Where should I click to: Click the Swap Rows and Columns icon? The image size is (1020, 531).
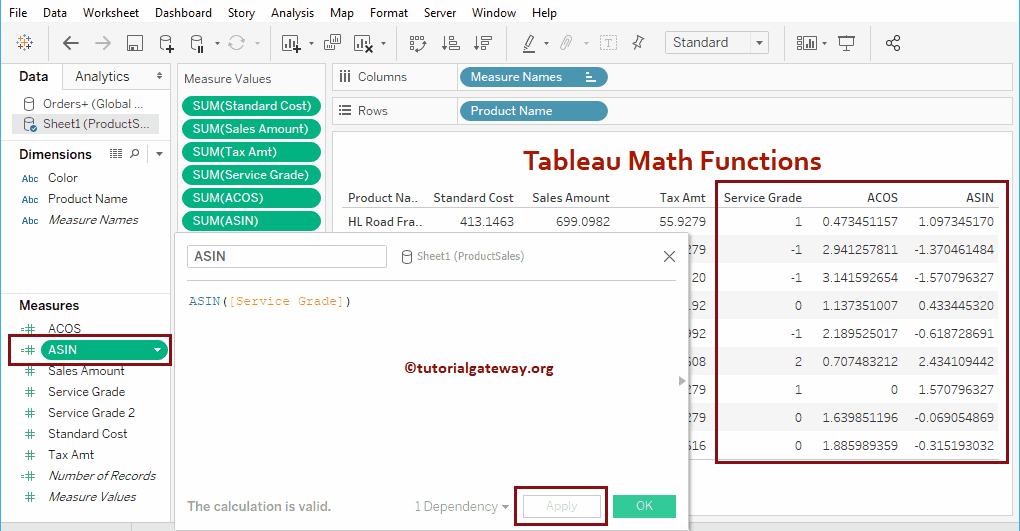418,44
